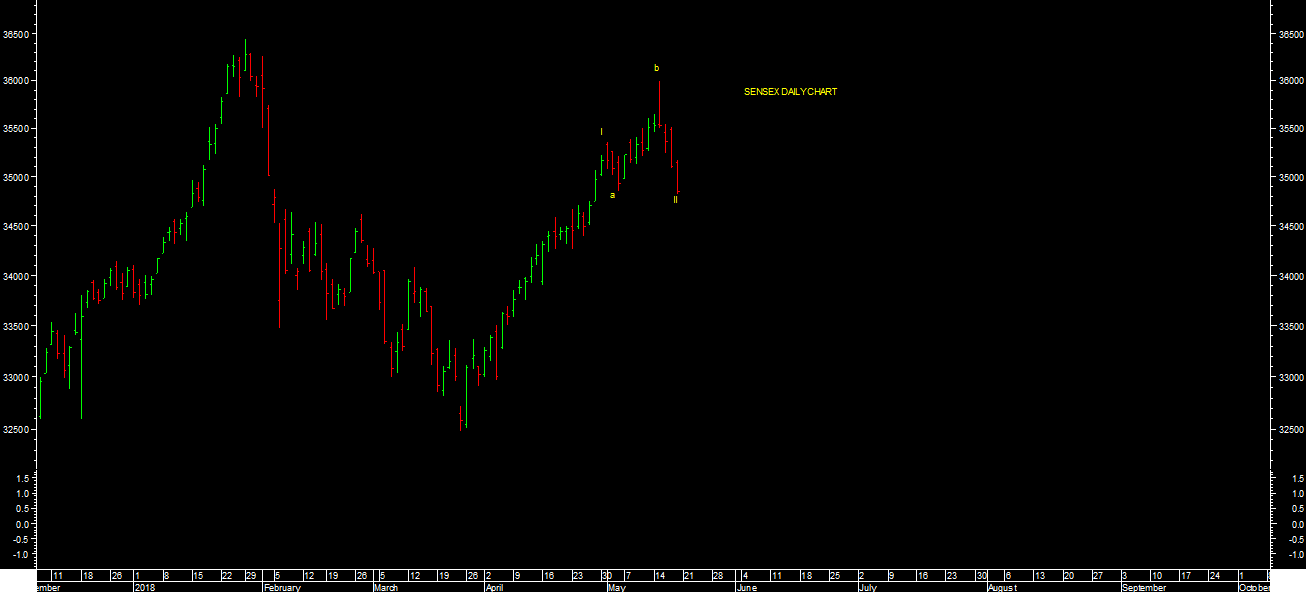
Task: Select the yellow wave label 'a'
Action: coord(612,195)
